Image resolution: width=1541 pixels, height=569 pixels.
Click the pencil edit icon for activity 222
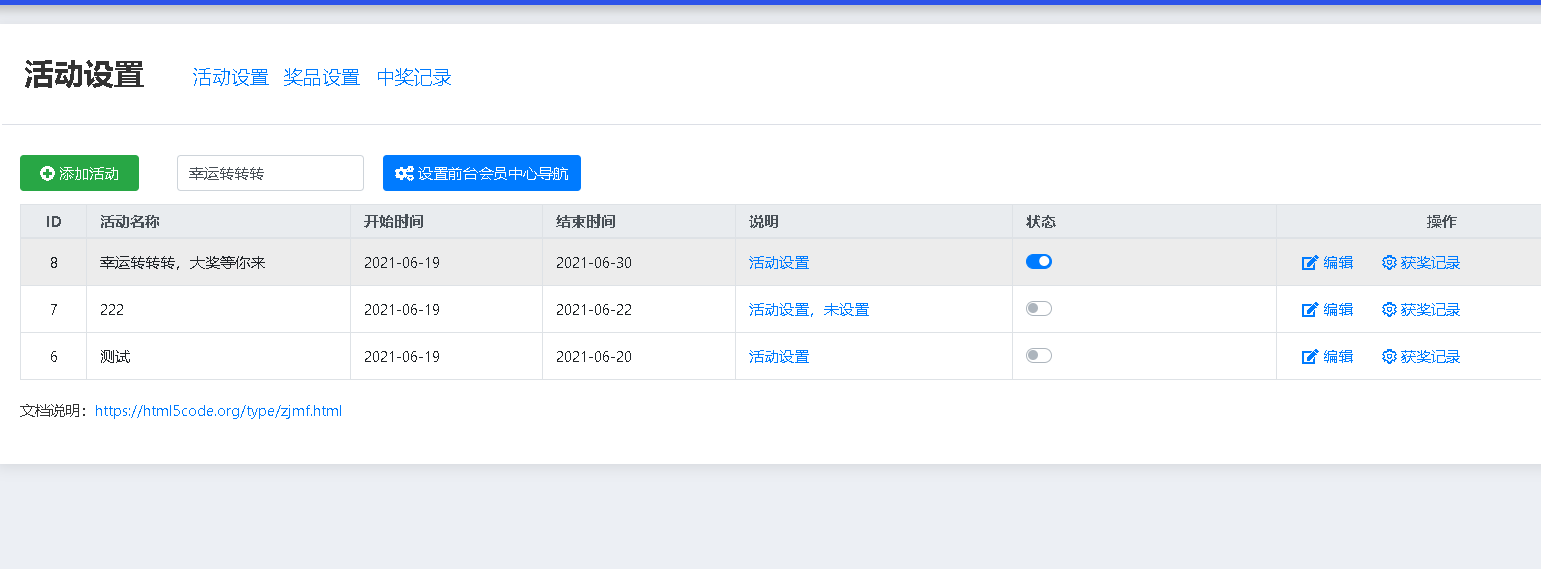pyautogui.click(x=1310, y=310)
